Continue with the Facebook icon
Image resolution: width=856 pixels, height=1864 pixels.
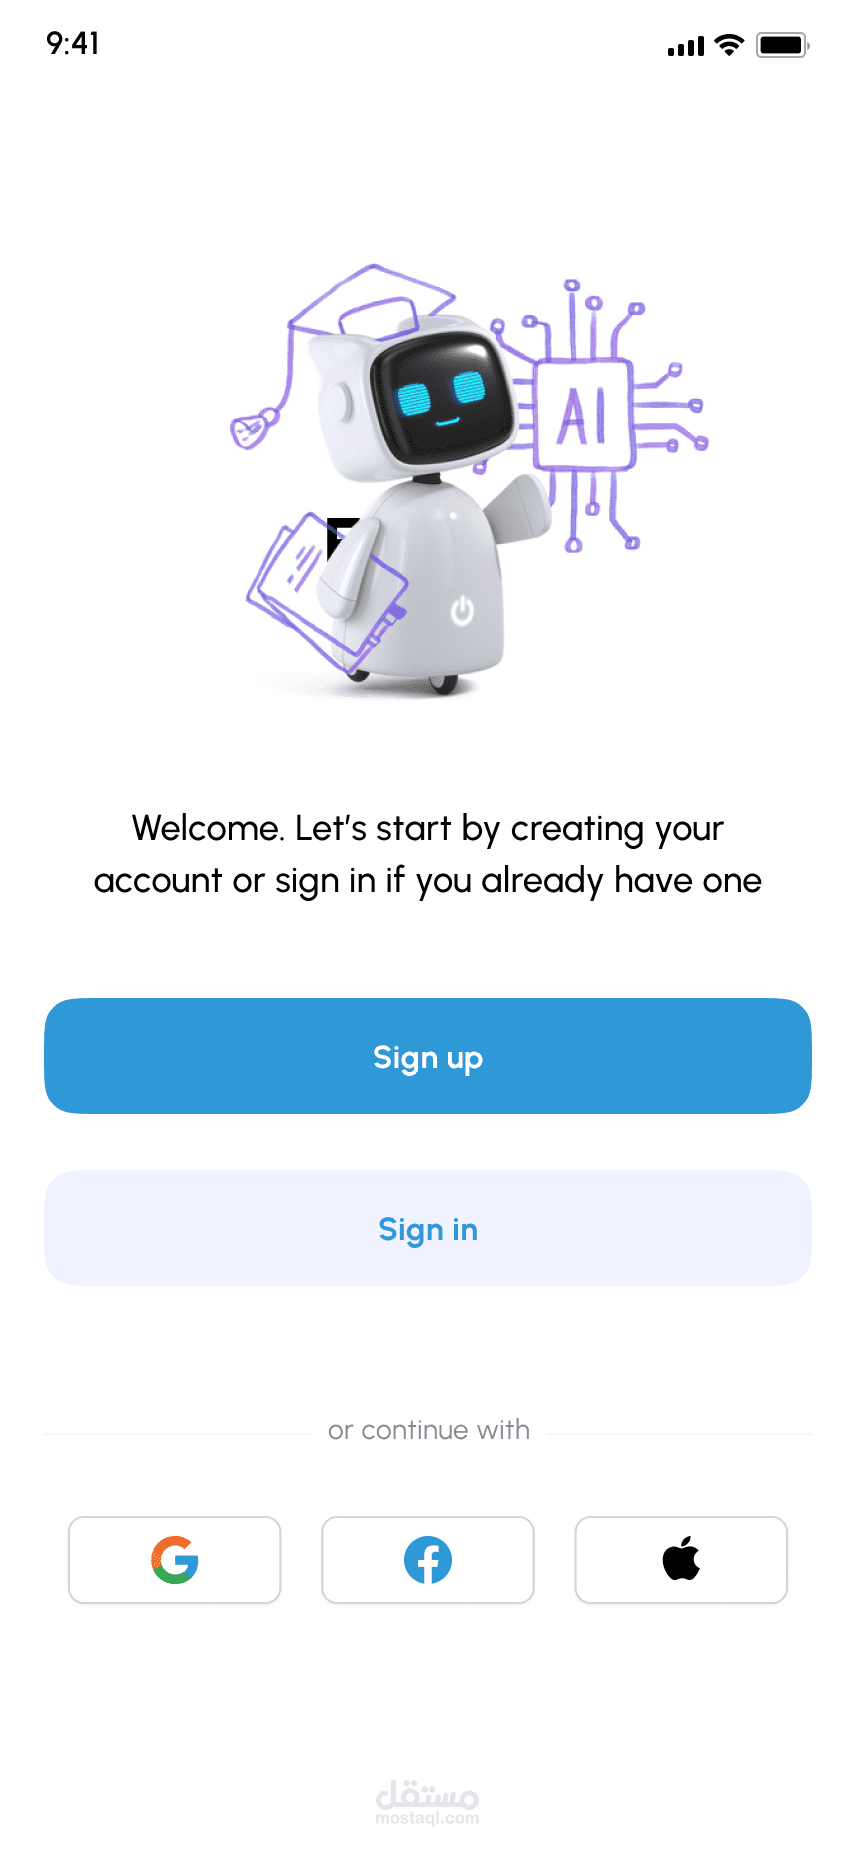click(x=428, y=1560)
